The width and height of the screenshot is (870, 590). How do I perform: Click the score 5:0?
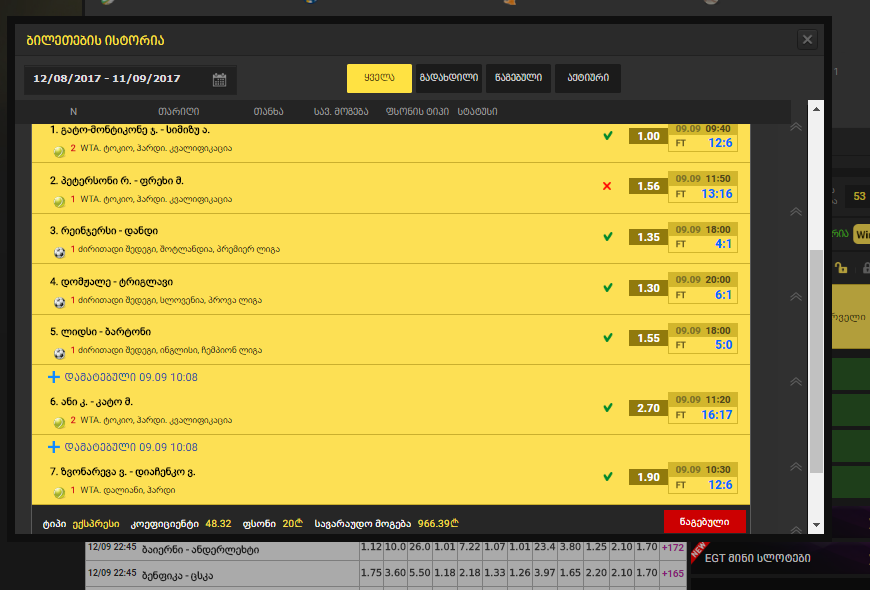(x=724, y=345)
